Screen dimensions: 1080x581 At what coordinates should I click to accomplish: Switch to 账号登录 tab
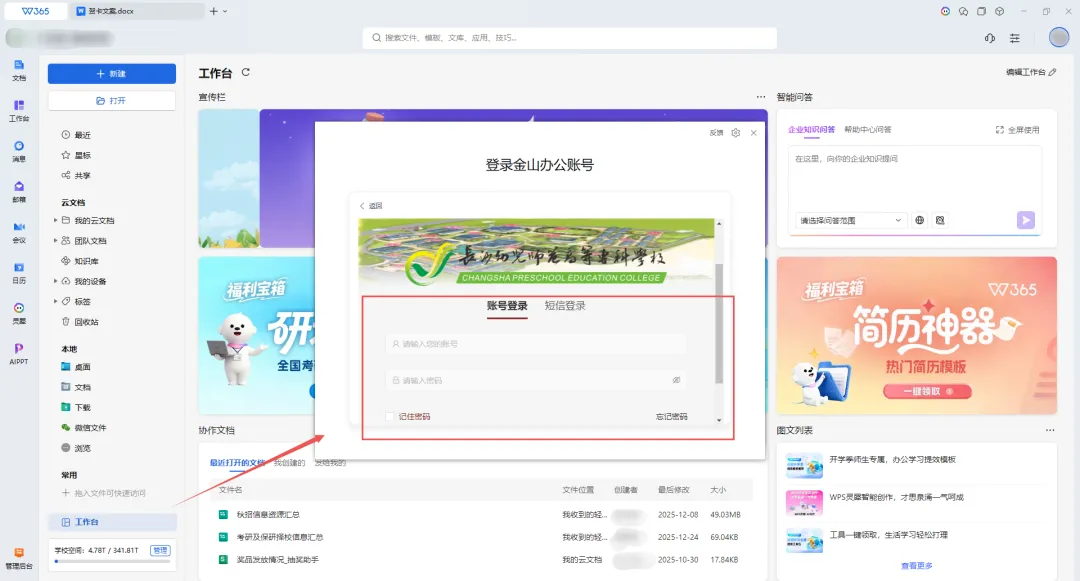tap(507, 306)
